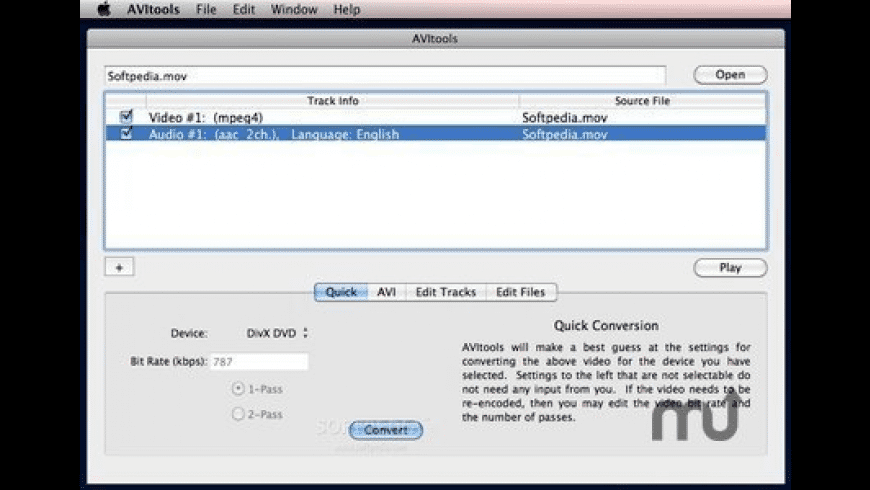
Task: Click the Convert button
Action: [x=386, y=430]
